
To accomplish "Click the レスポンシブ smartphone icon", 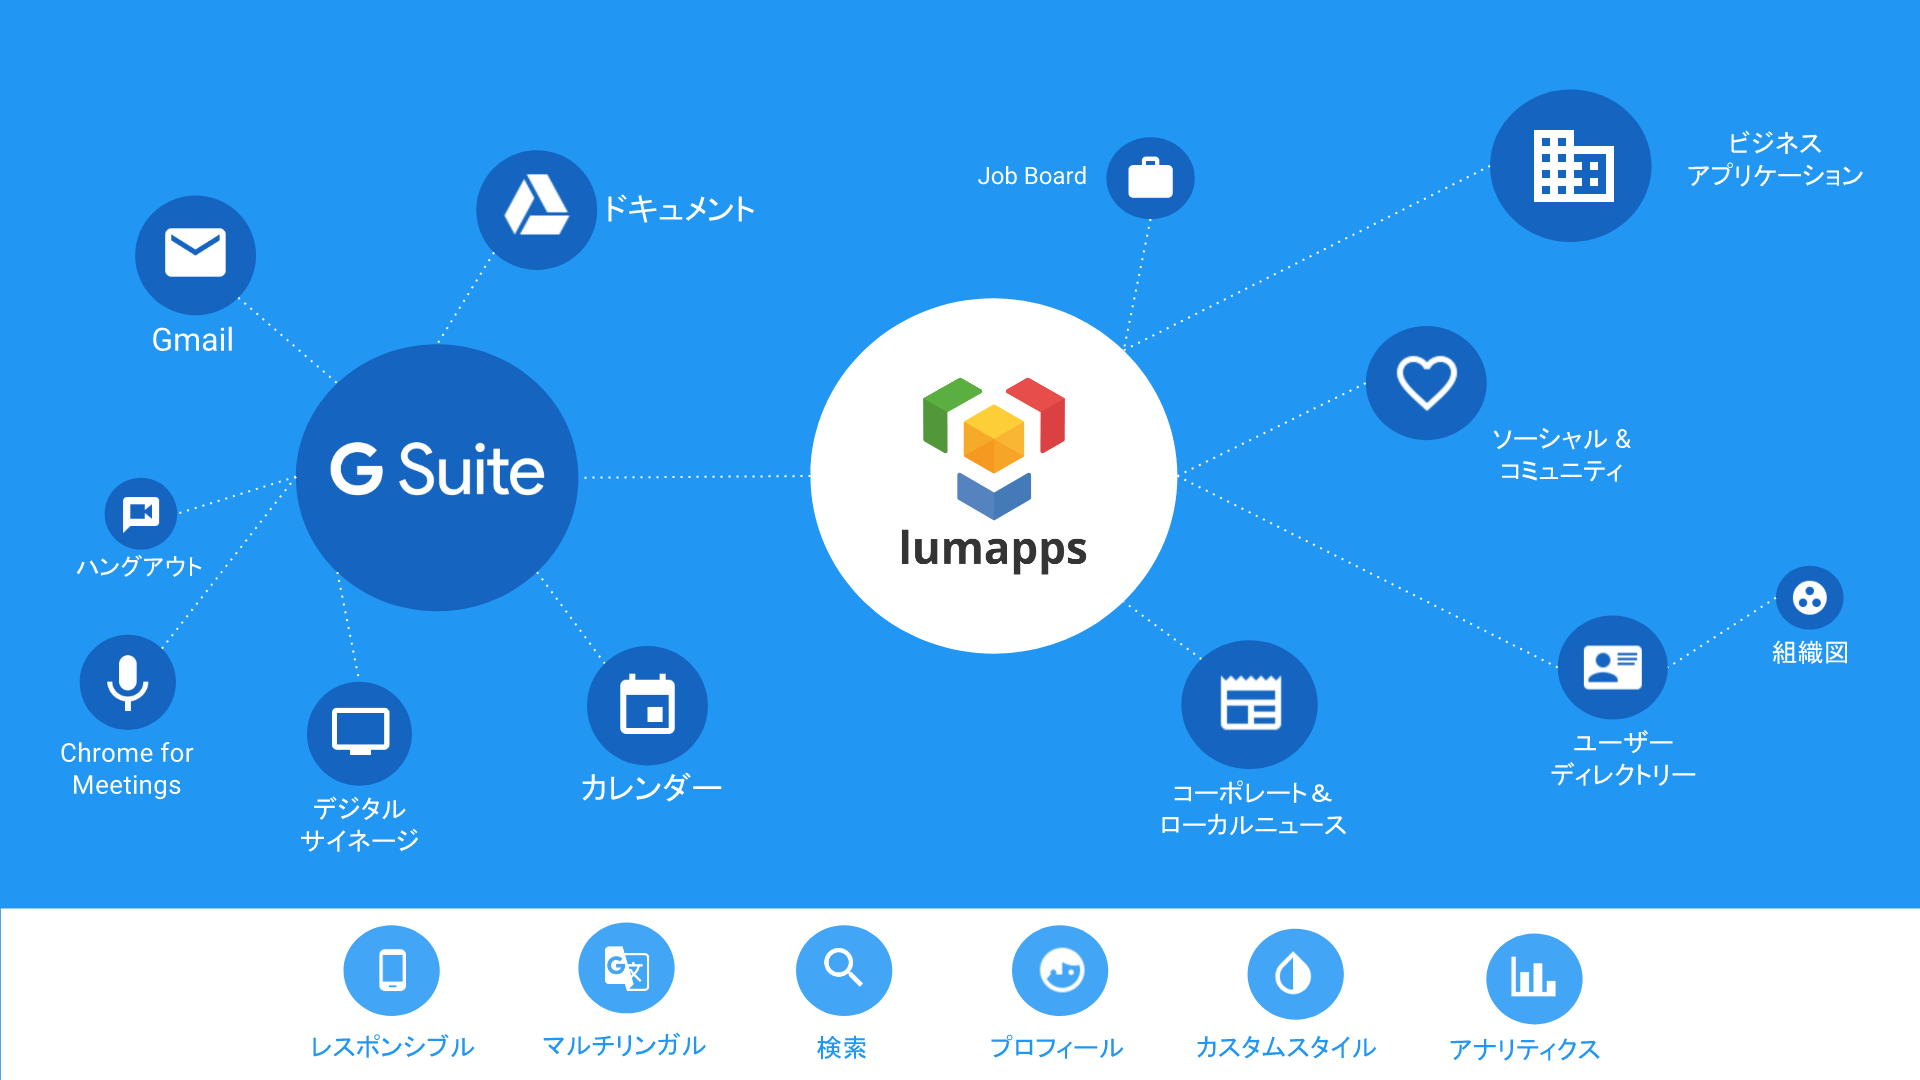I will click(x=392, y=970).
